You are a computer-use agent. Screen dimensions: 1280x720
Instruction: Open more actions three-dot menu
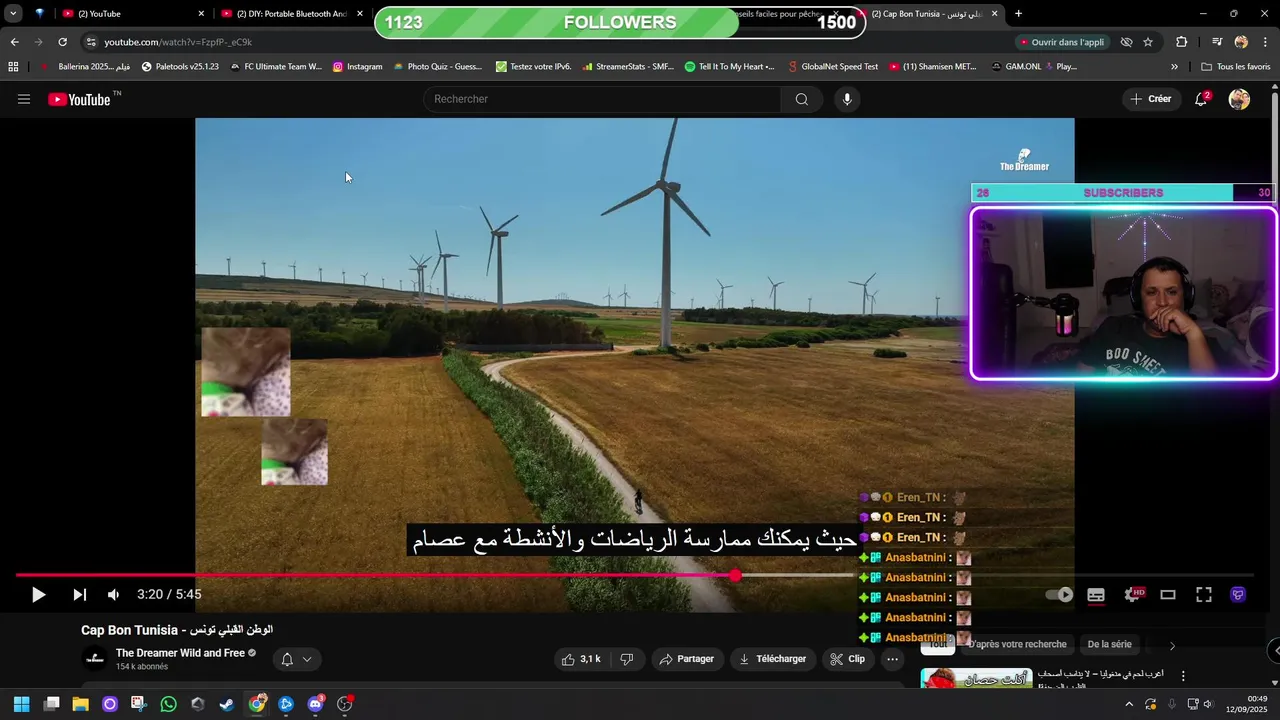[892, 659]
